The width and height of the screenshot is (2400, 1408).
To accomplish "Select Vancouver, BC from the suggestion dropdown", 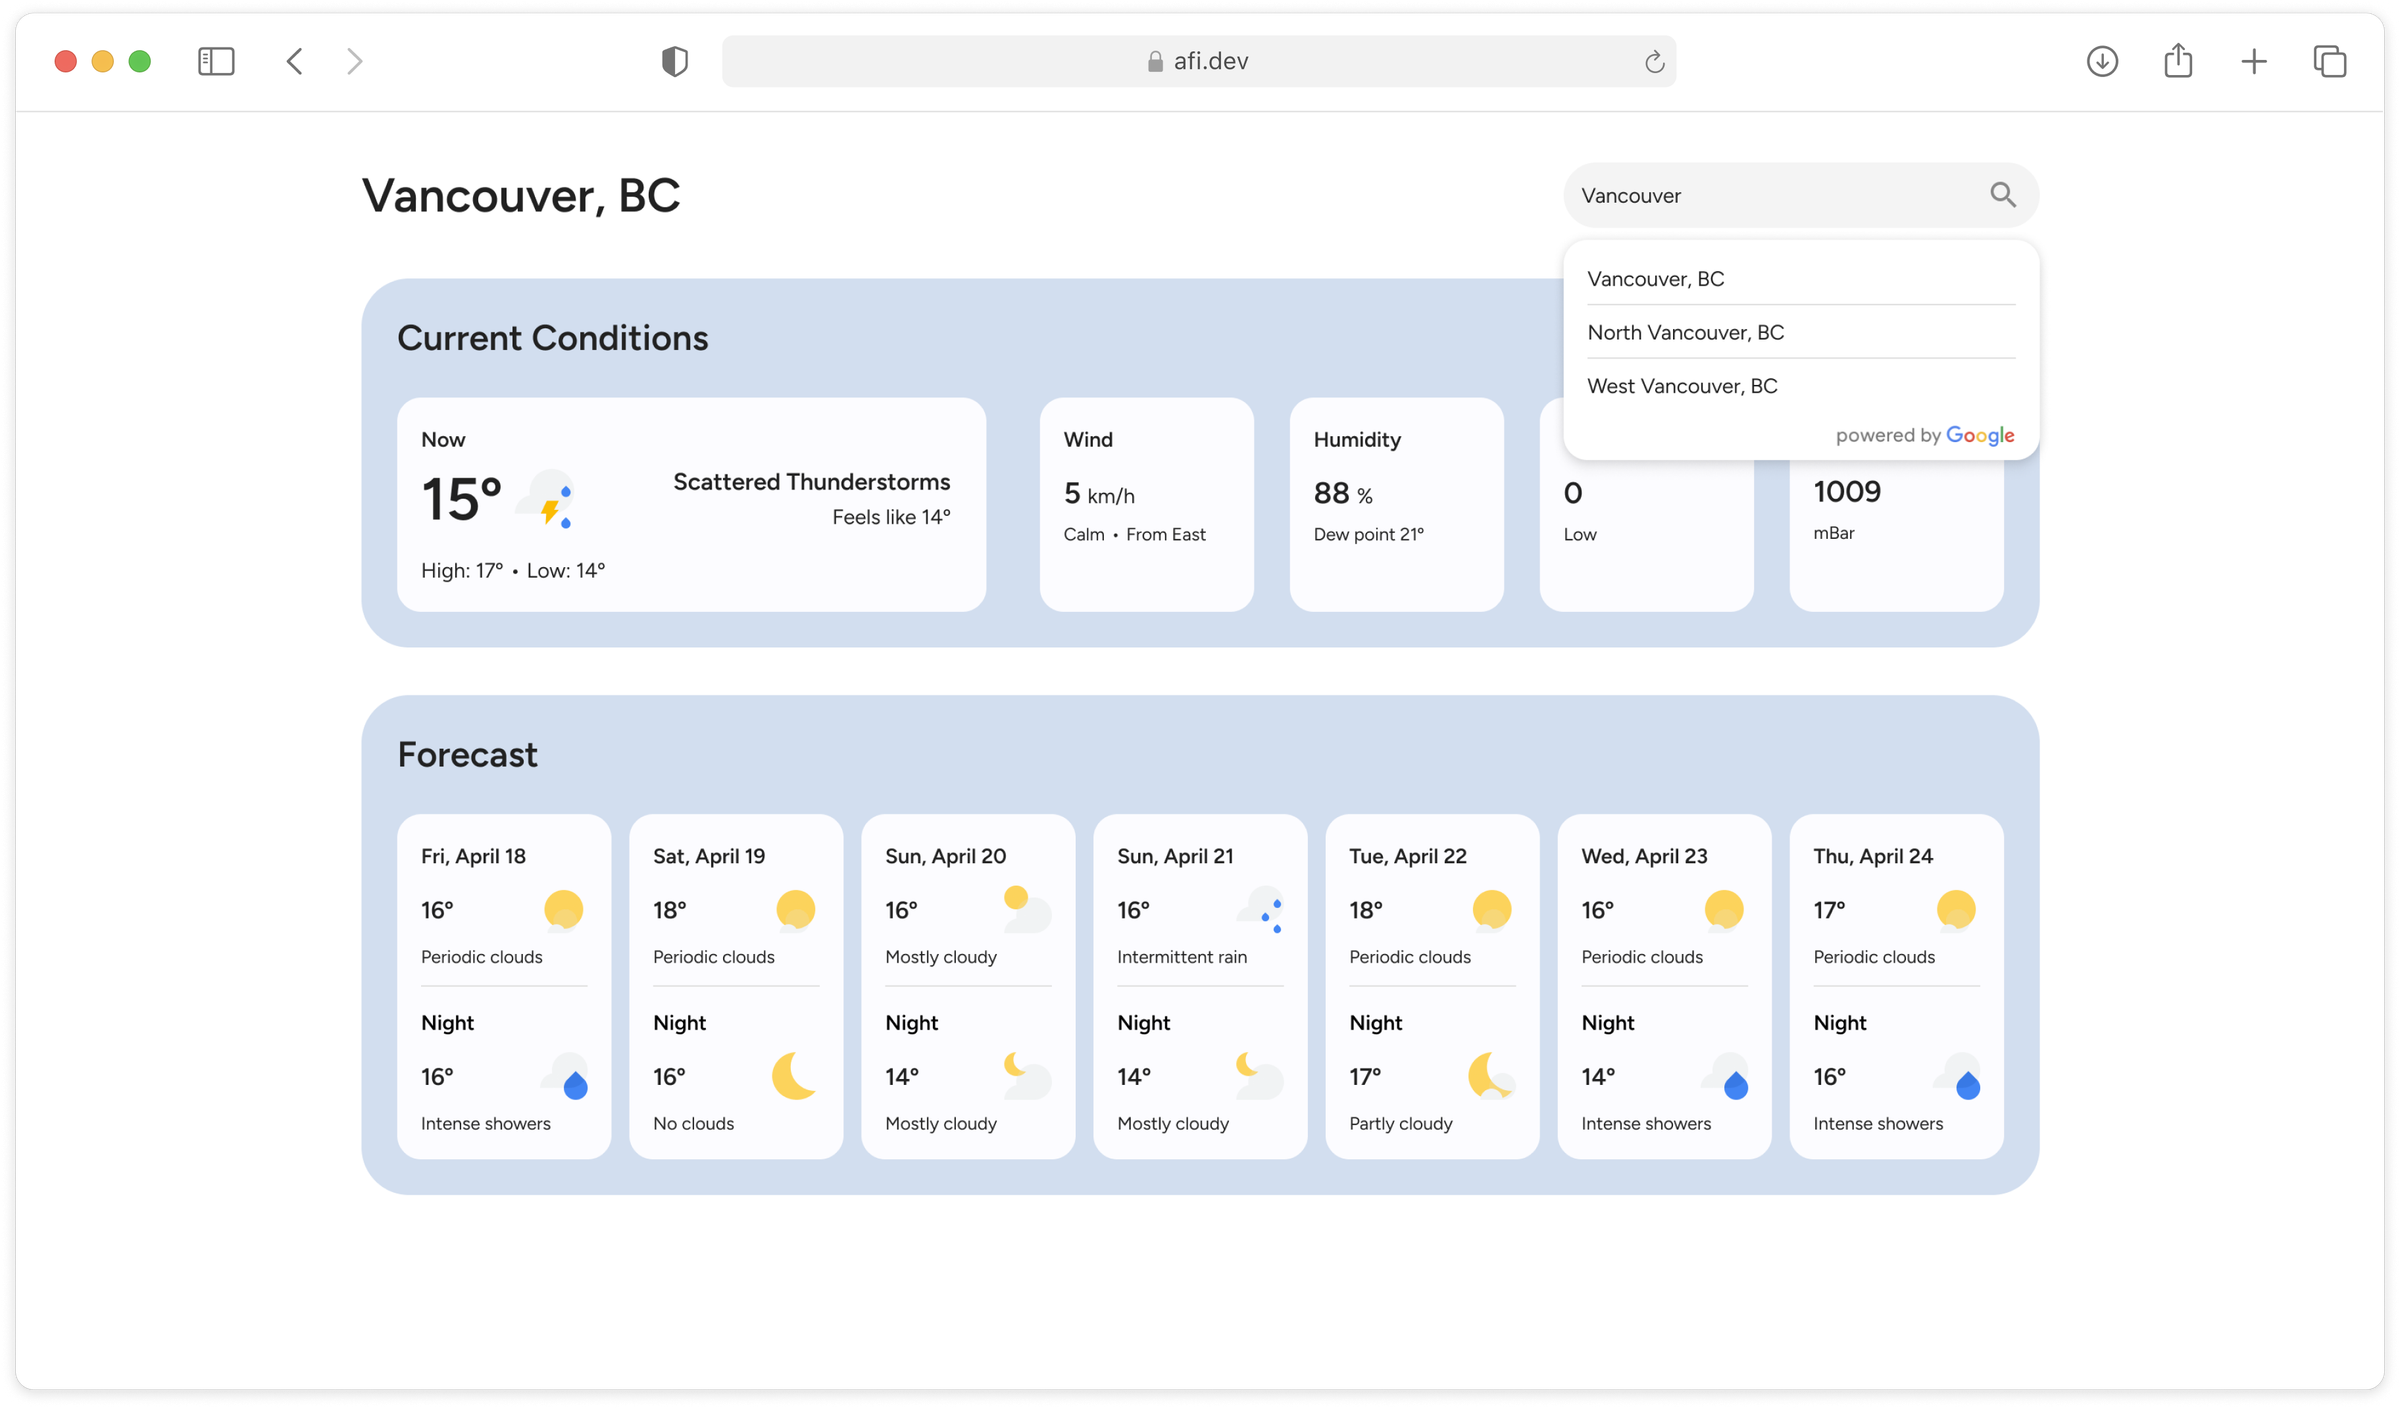I will 1656,279.
